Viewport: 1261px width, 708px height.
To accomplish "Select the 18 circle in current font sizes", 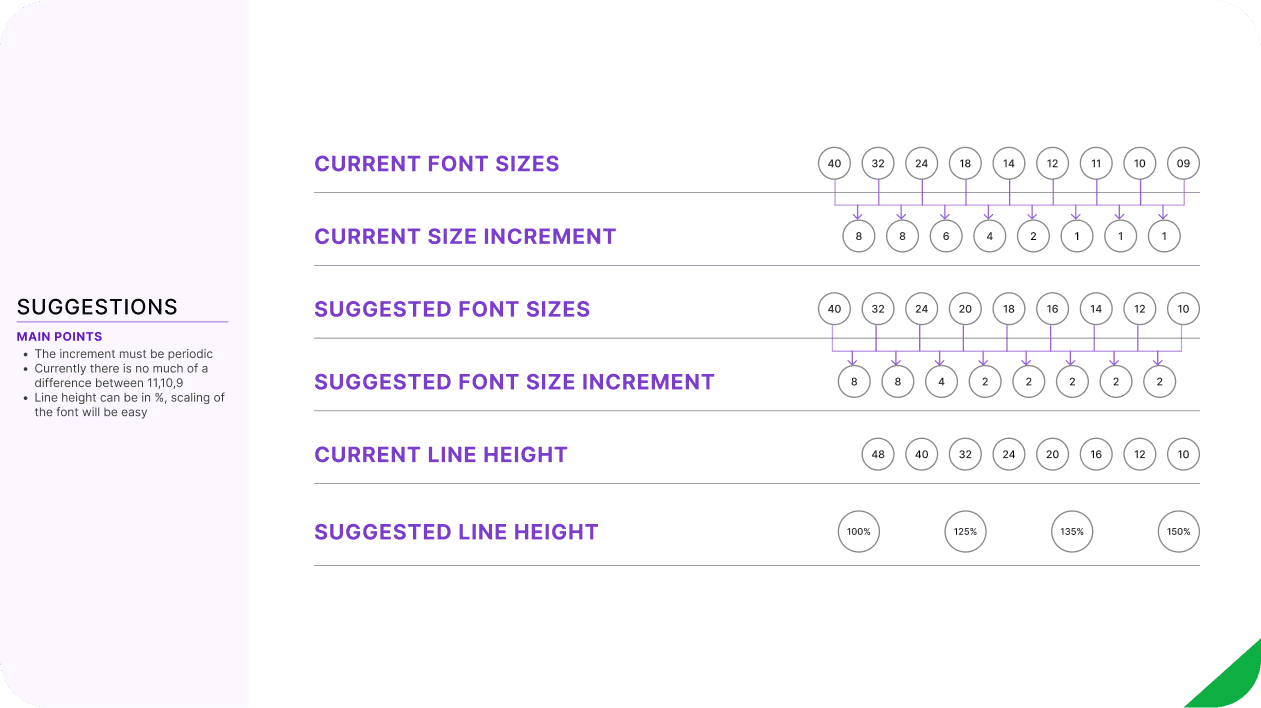I will (x=965, y=164).
